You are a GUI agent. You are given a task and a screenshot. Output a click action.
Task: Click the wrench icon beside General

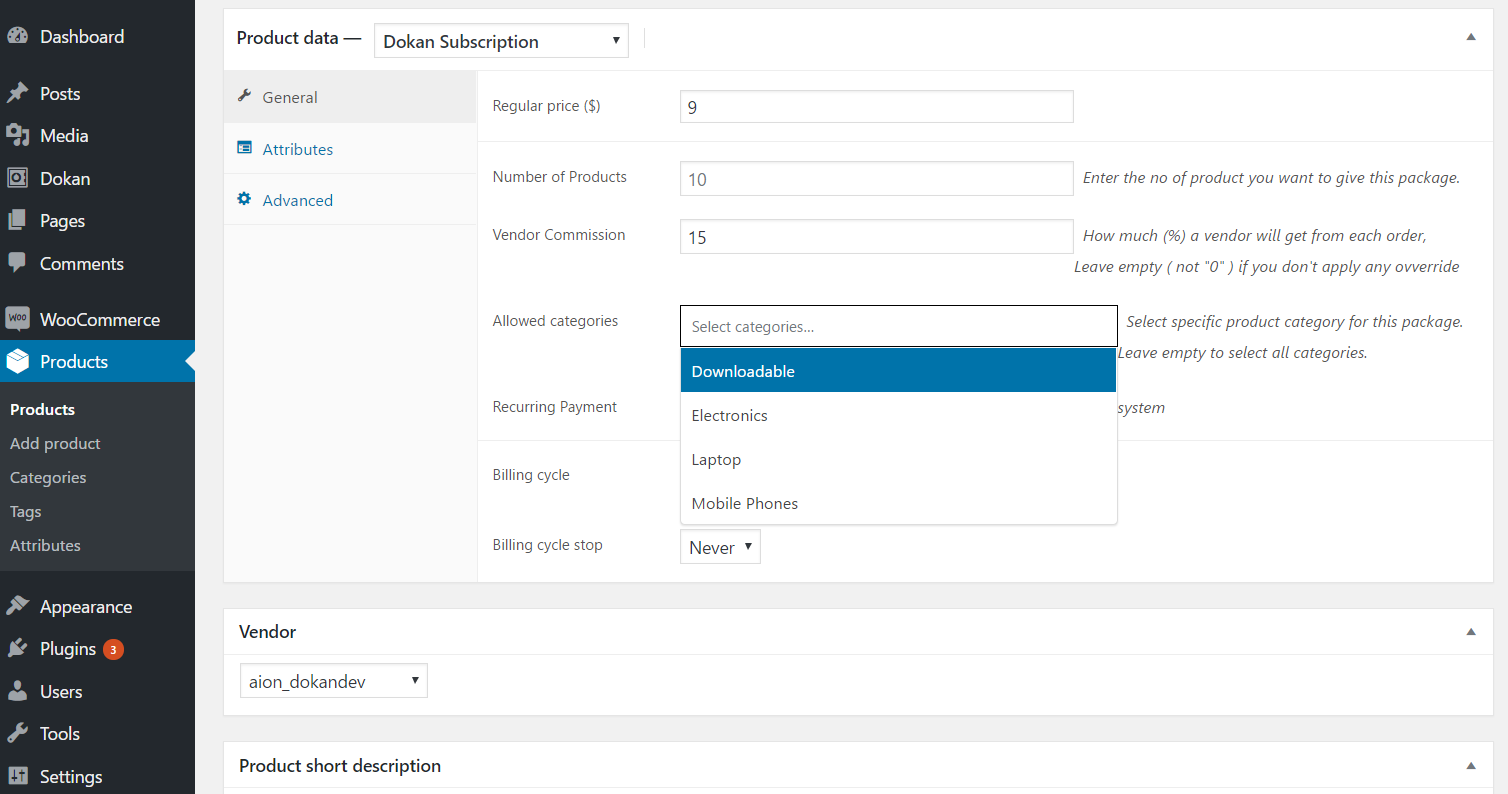[x=244, y=96]
